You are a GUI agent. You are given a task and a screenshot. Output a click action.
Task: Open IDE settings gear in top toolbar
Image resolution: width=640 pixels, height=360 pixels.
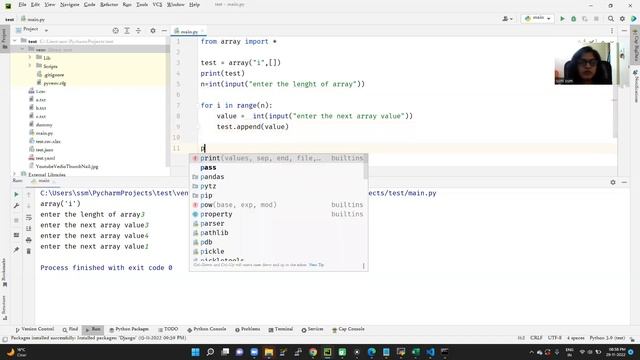coord(622,19)
